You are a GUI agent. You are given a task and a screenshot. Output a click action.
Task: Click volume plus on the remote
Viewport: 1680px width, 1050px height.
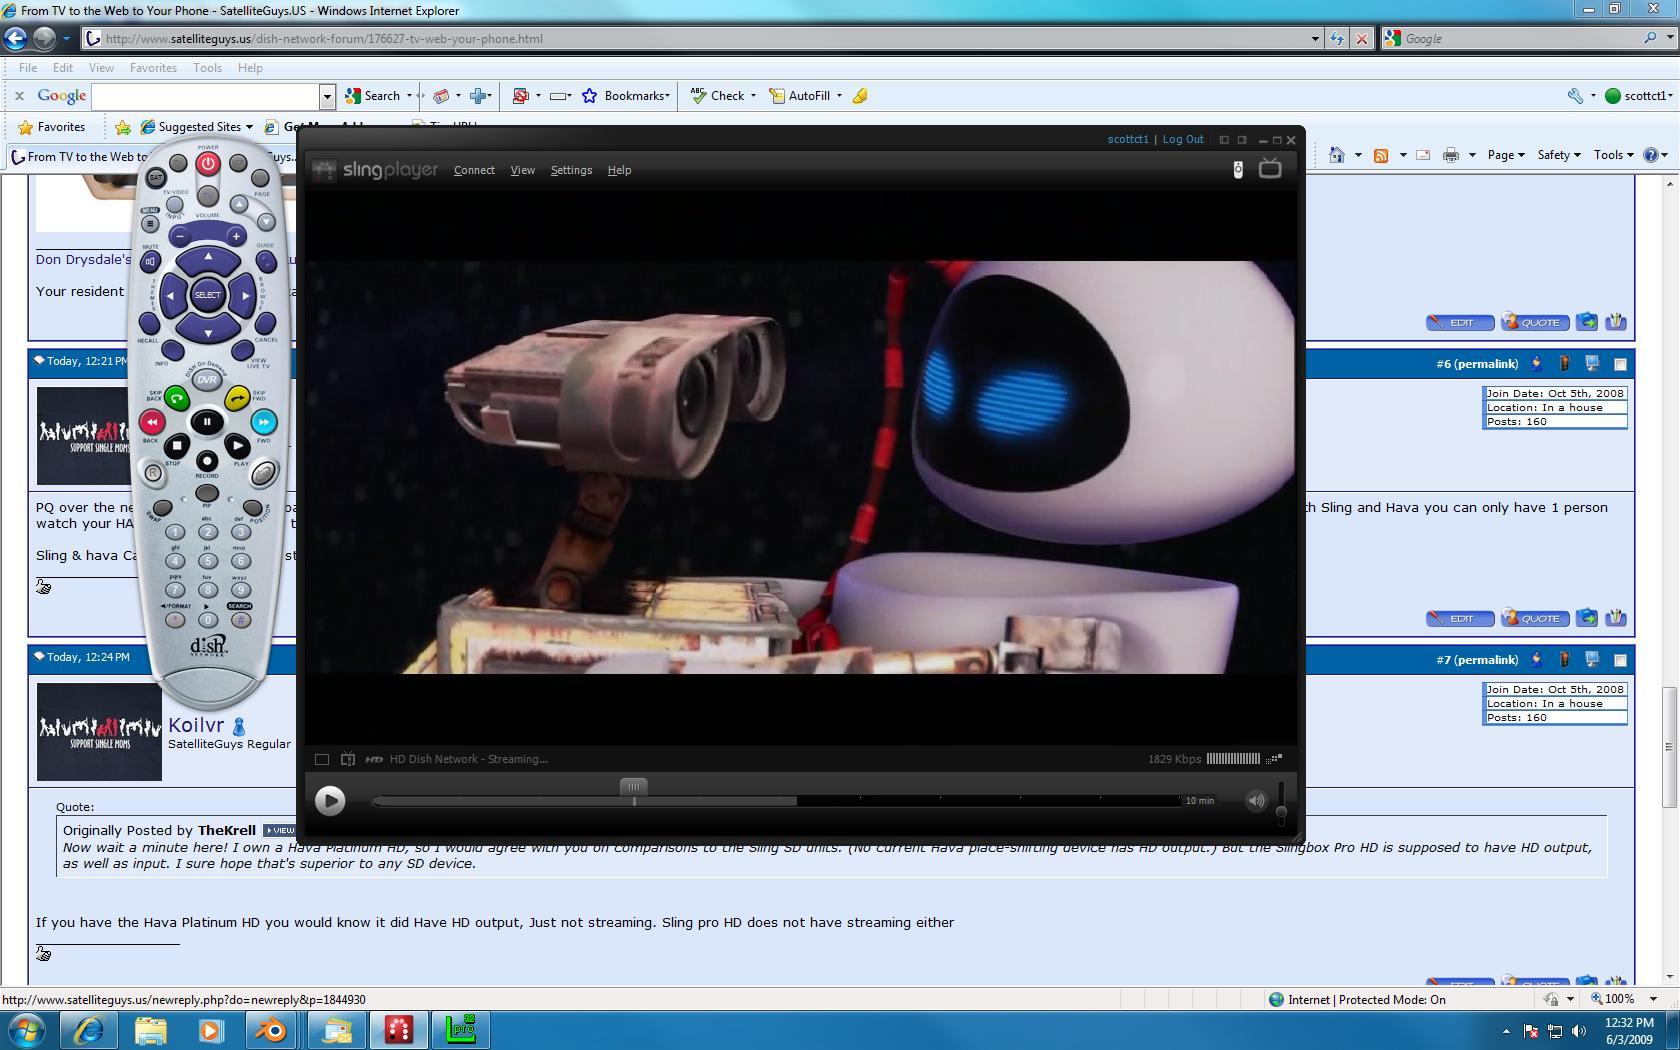click(235, 236)
